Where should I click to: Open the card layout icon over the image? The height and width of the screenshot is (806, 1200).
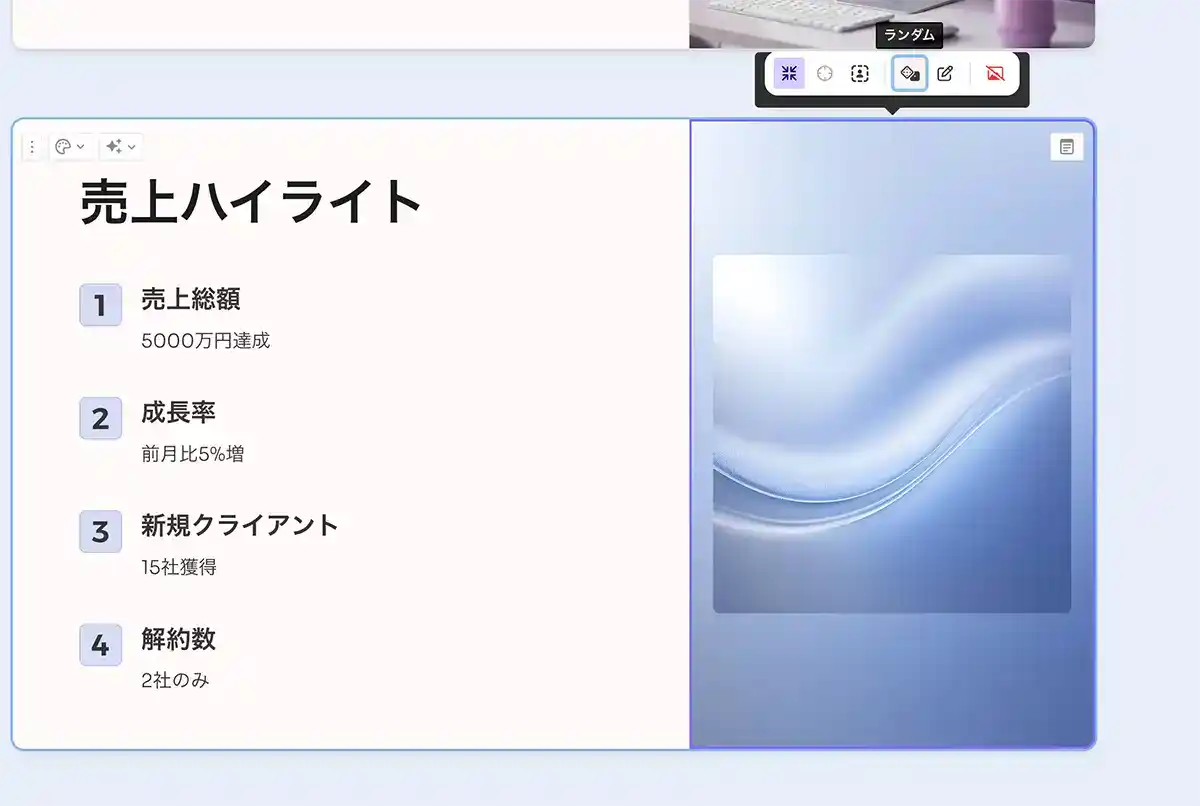pyautogui.click(x=1067, y=147)
